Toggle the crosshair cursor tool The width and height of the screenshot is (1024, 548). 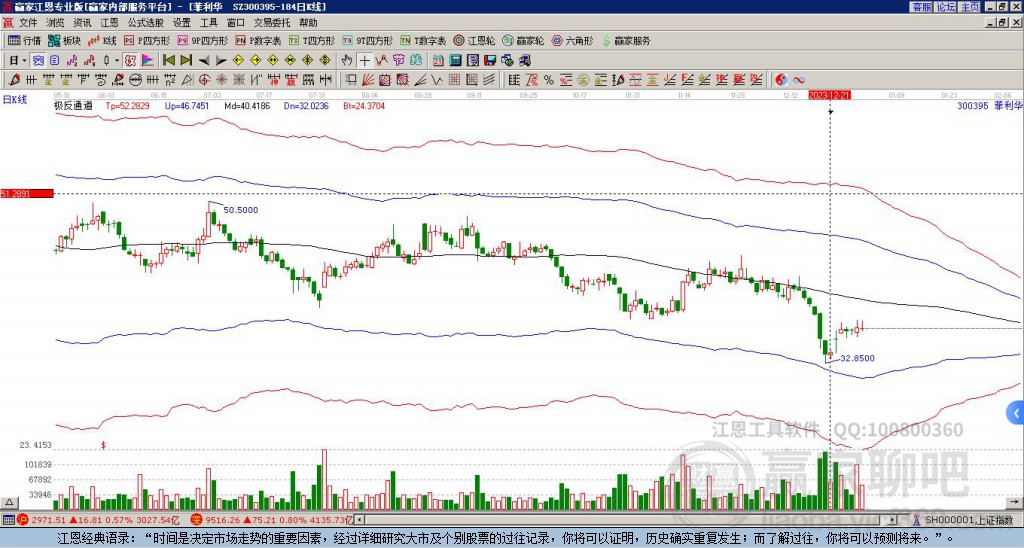[x=364, y=61]
